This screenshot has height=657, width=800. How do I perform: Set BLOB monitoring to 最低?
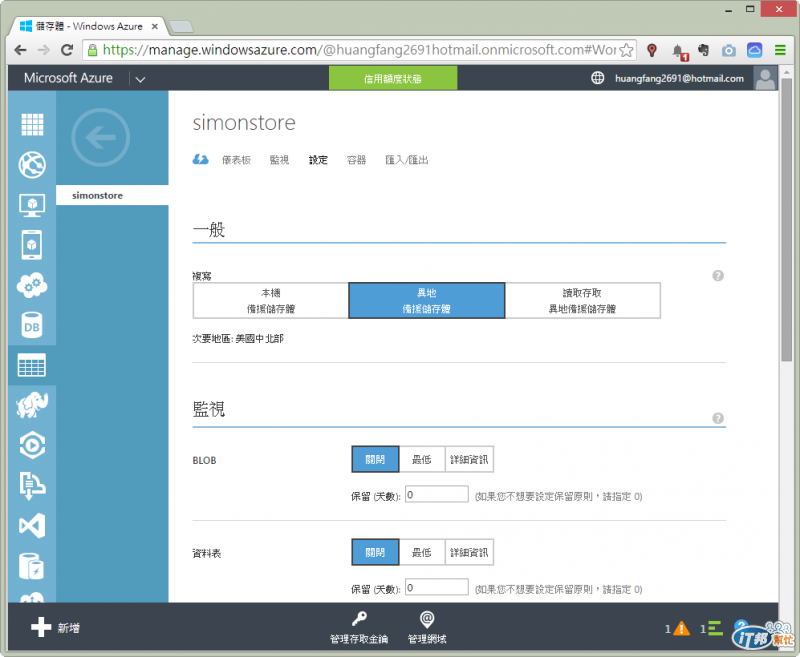(x=421, y=459)
